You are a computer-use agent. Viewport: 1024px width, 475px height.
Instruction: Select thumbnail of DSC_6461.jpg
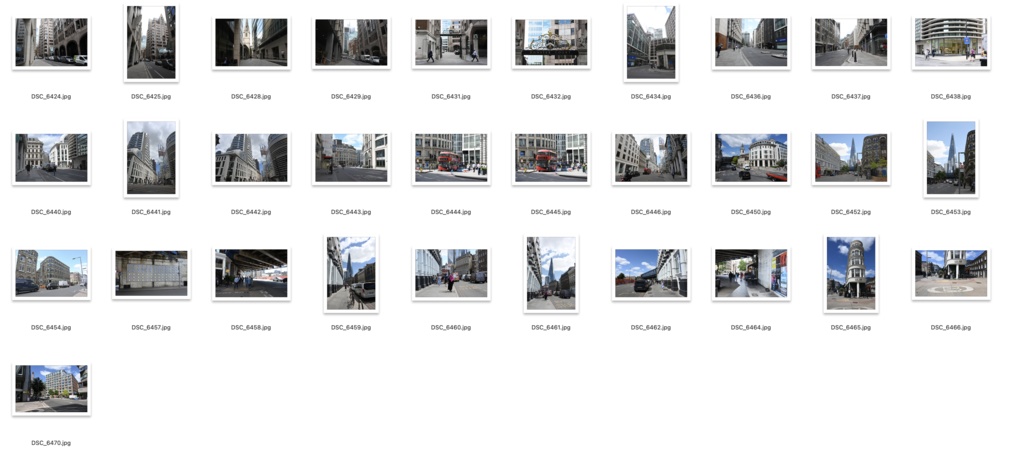pos(551,274)
